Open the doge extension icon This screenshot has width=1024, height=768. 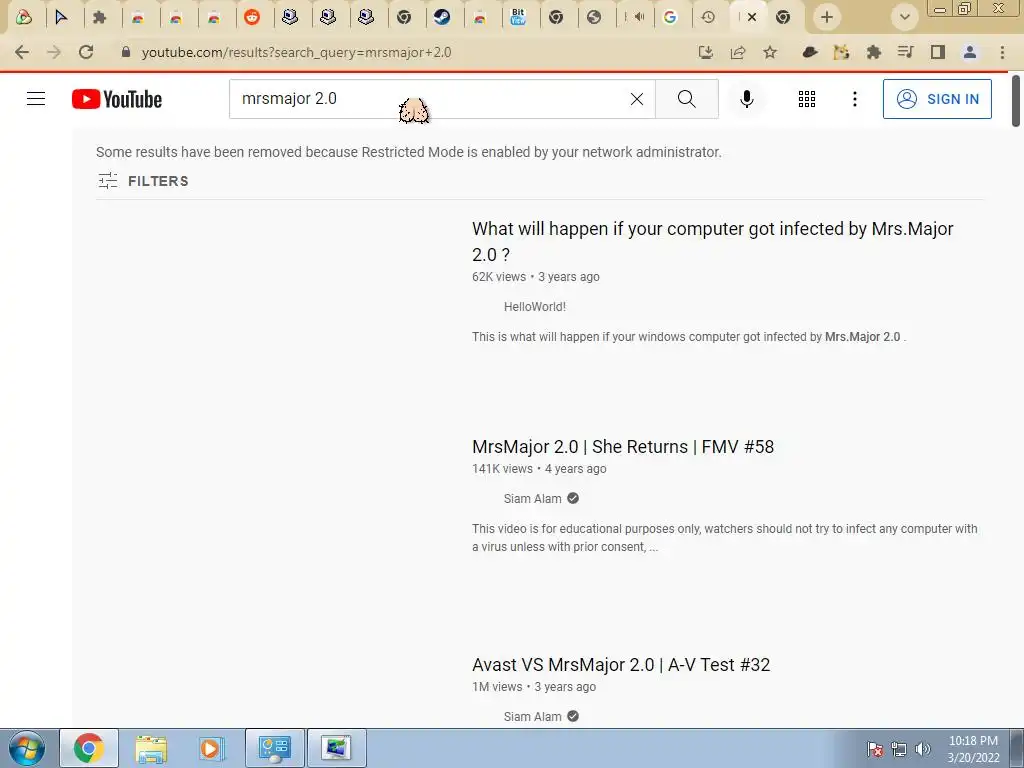tap(841, 52)
